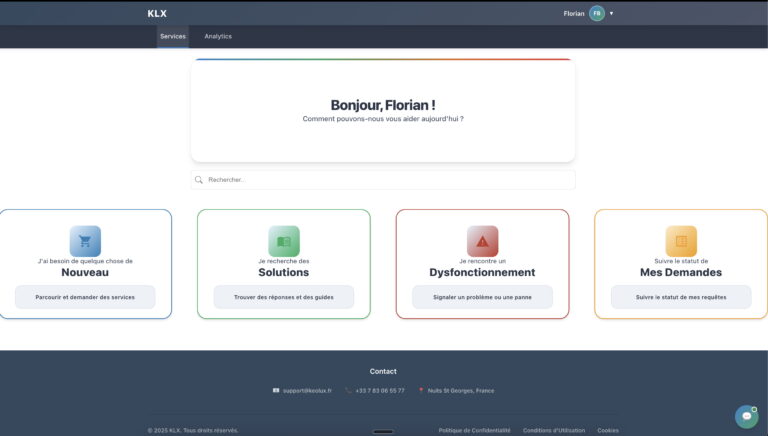The width and height of the screenshot is (768, 436).
Task: Select the Dysfonctionnement card heading
Action: pos(482,272)
